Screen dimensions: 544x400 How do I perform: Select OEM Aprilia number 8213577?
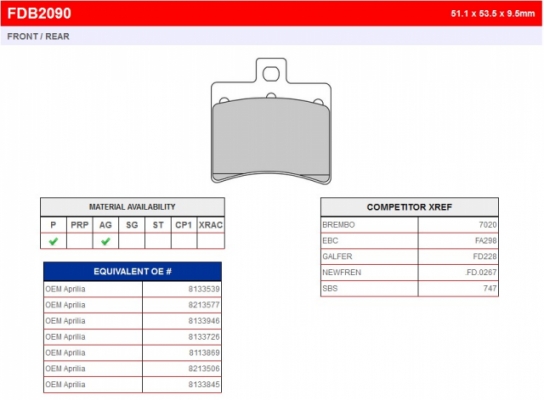[x=133, y=305]
